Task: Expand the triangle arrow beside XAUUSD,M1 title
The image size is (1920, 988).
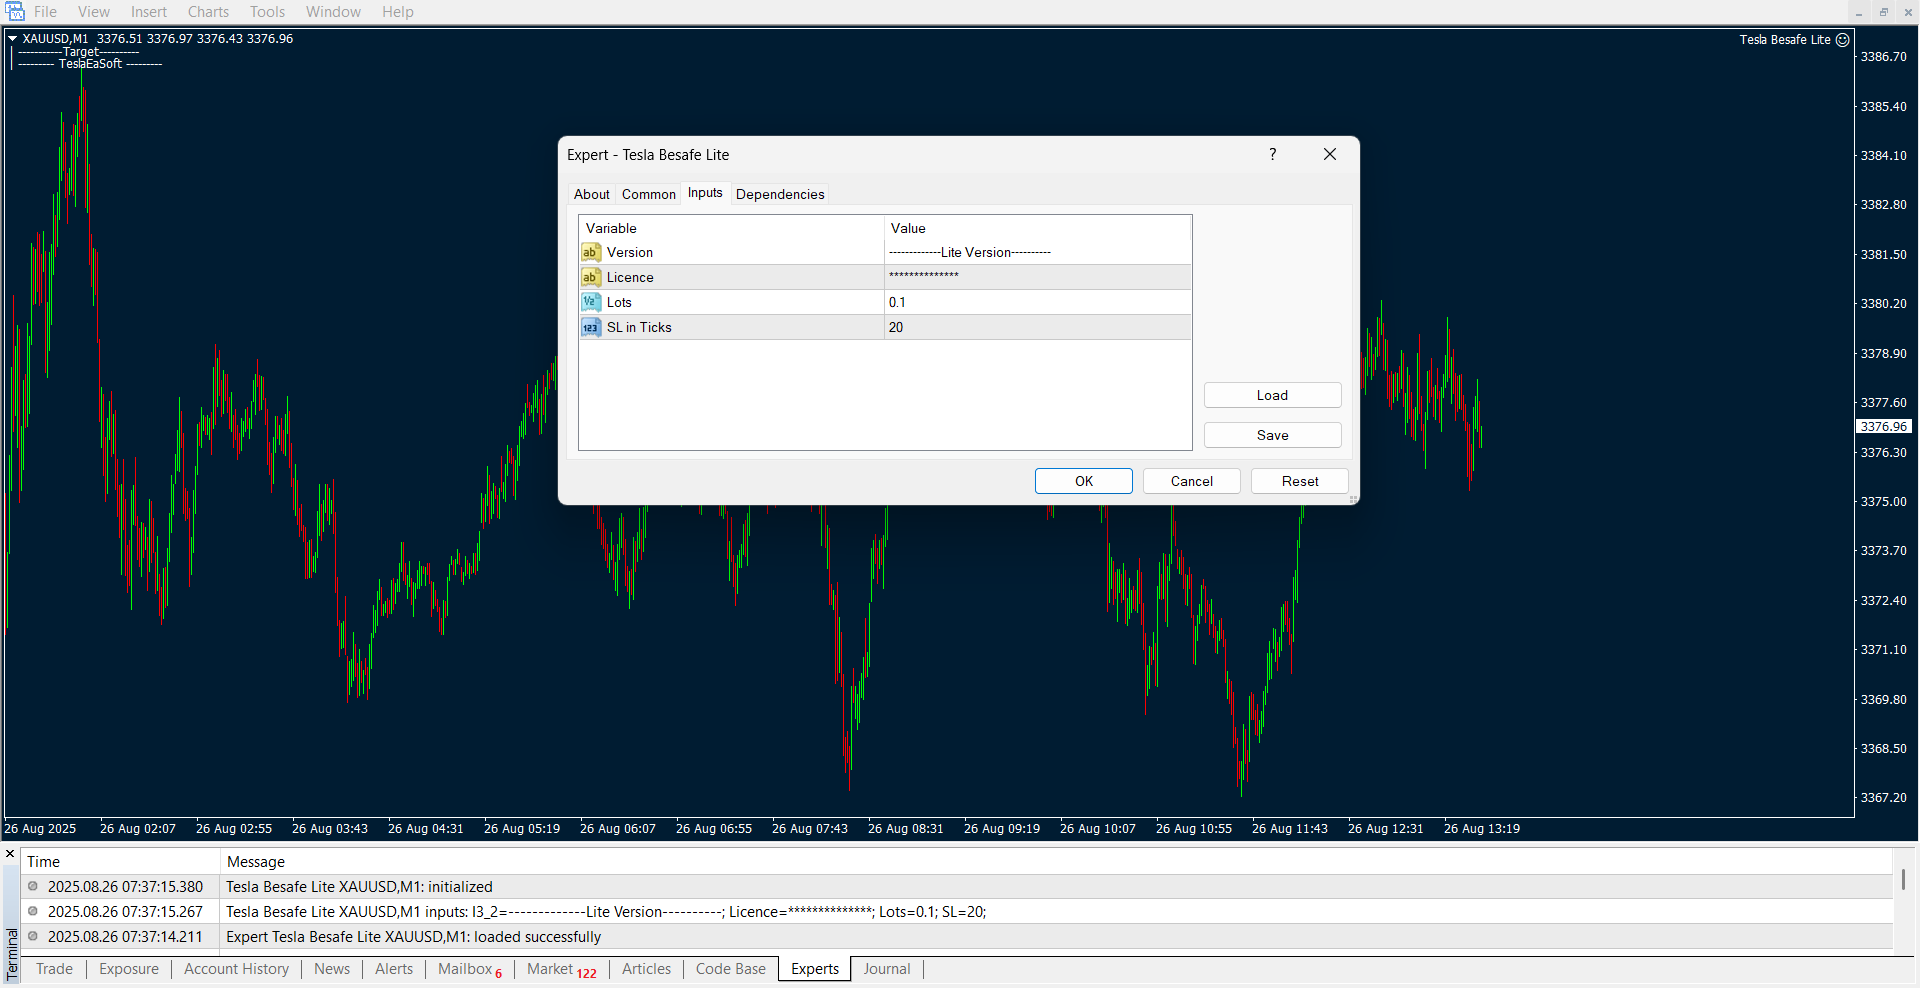Action: tap(13, 39)
